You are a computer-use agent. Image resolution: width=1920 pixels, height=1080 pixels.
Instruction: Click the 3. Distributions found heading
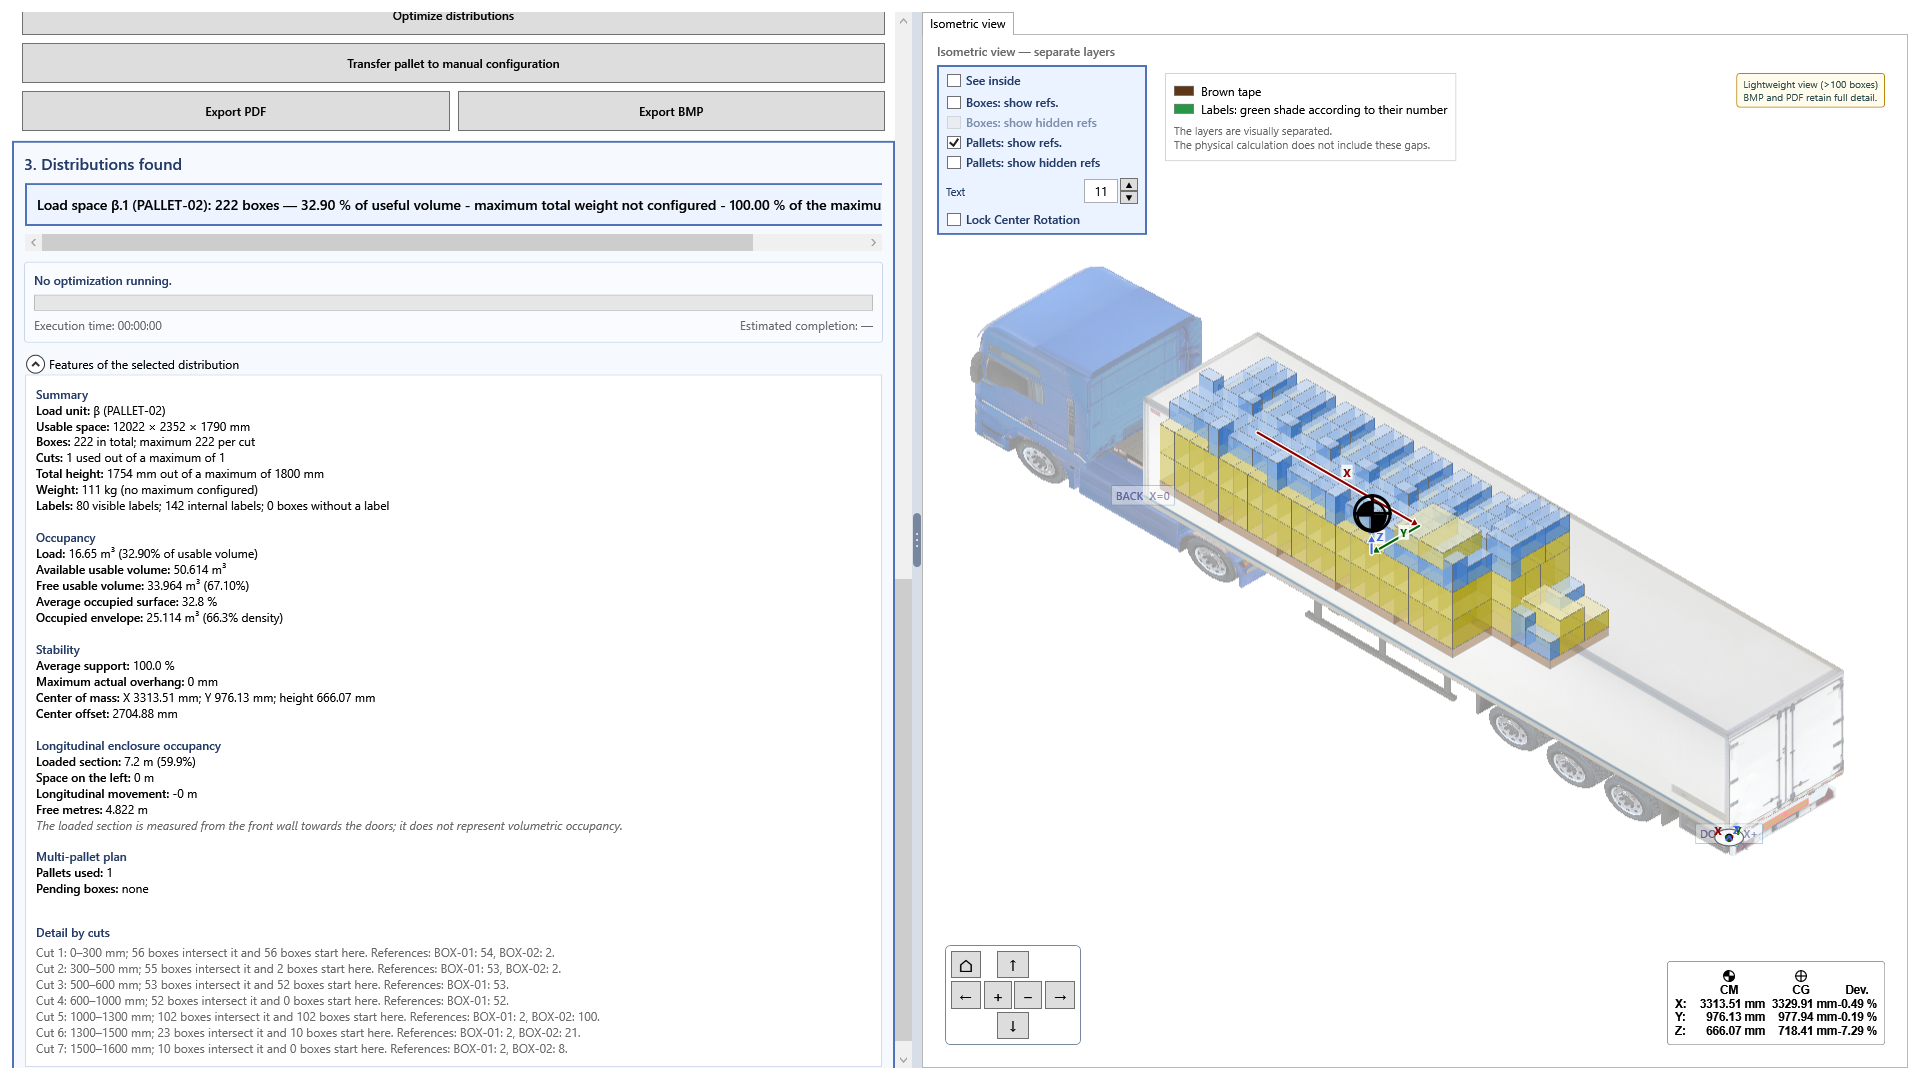point(103,165)
